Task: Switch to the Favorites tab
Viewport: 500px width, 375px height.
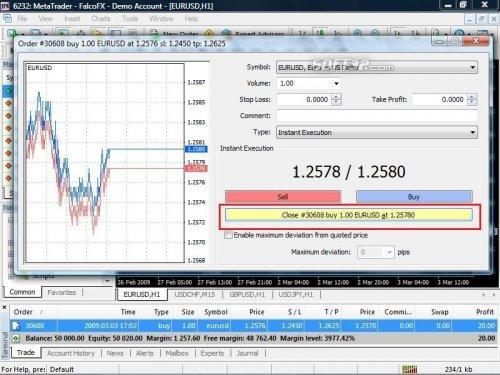Action: tap(62, 292)
